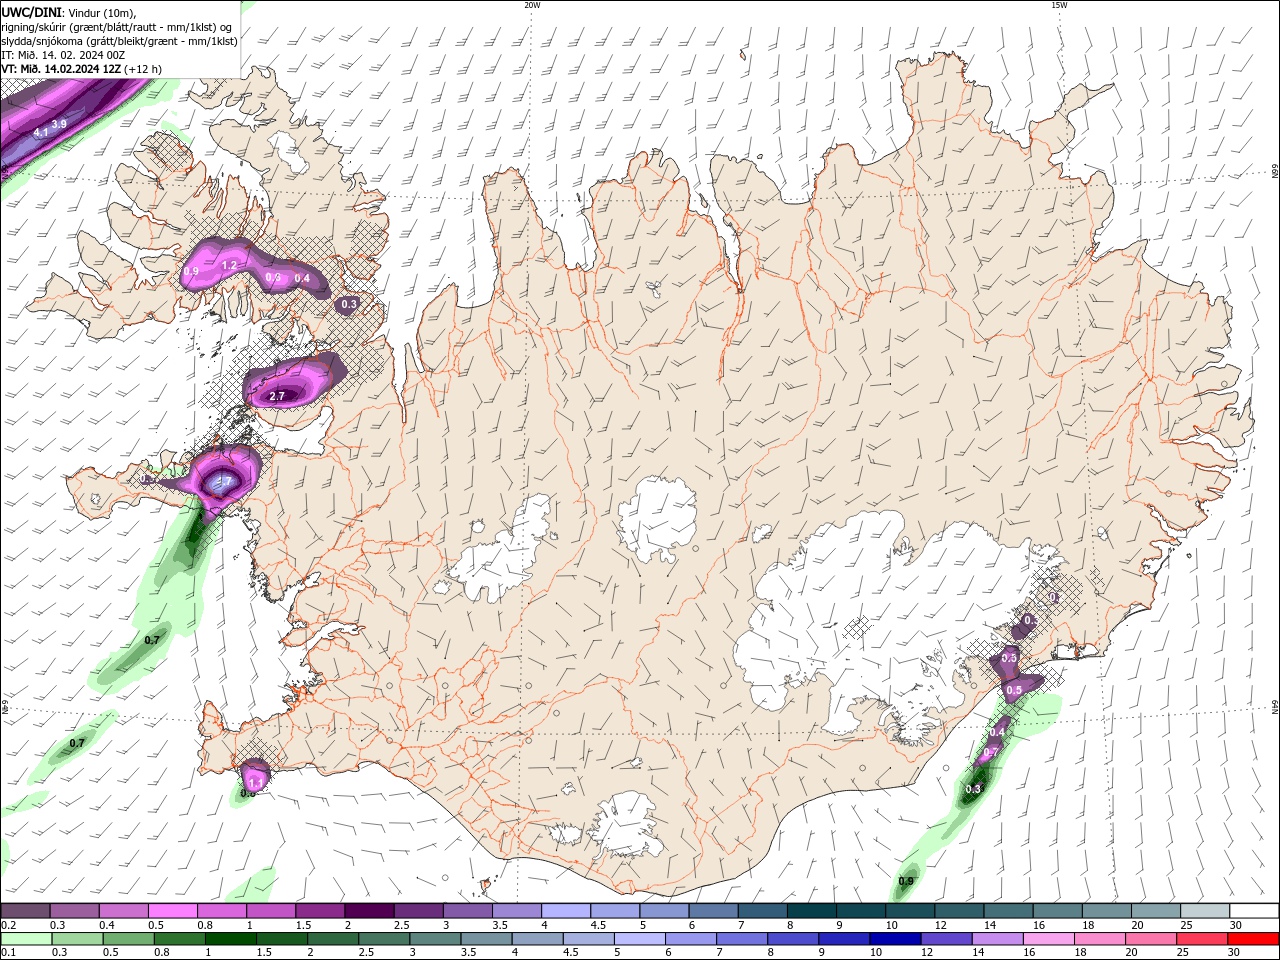Click the red 30 swatch in bottom color scale
This screenshot has width=1280, height=960.
(x=1254, y=939)
